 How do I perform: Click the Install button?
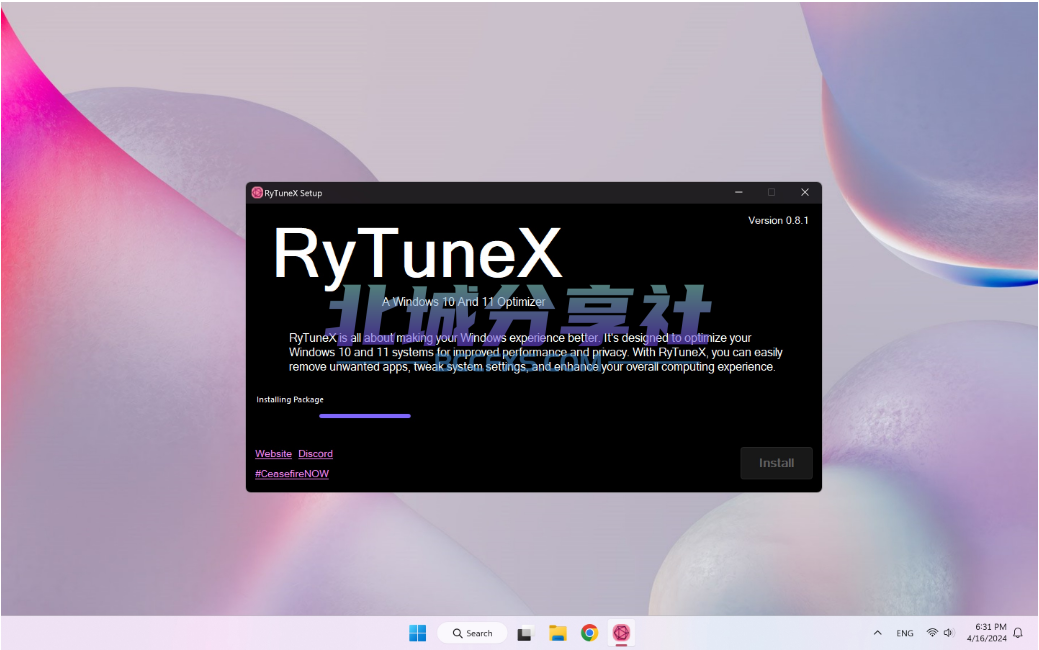click(x=776, y=463)
